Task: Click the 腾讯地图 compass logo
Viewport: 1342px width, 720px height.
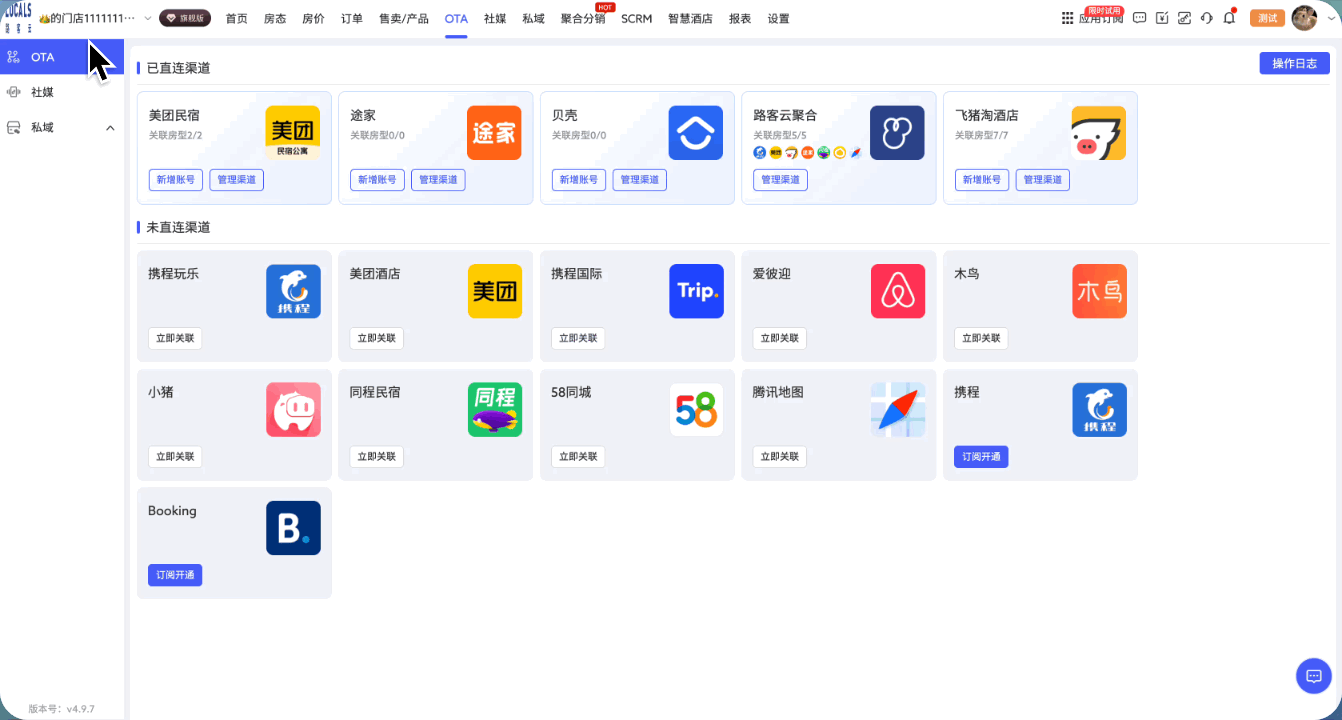Action: coord(898,410)
